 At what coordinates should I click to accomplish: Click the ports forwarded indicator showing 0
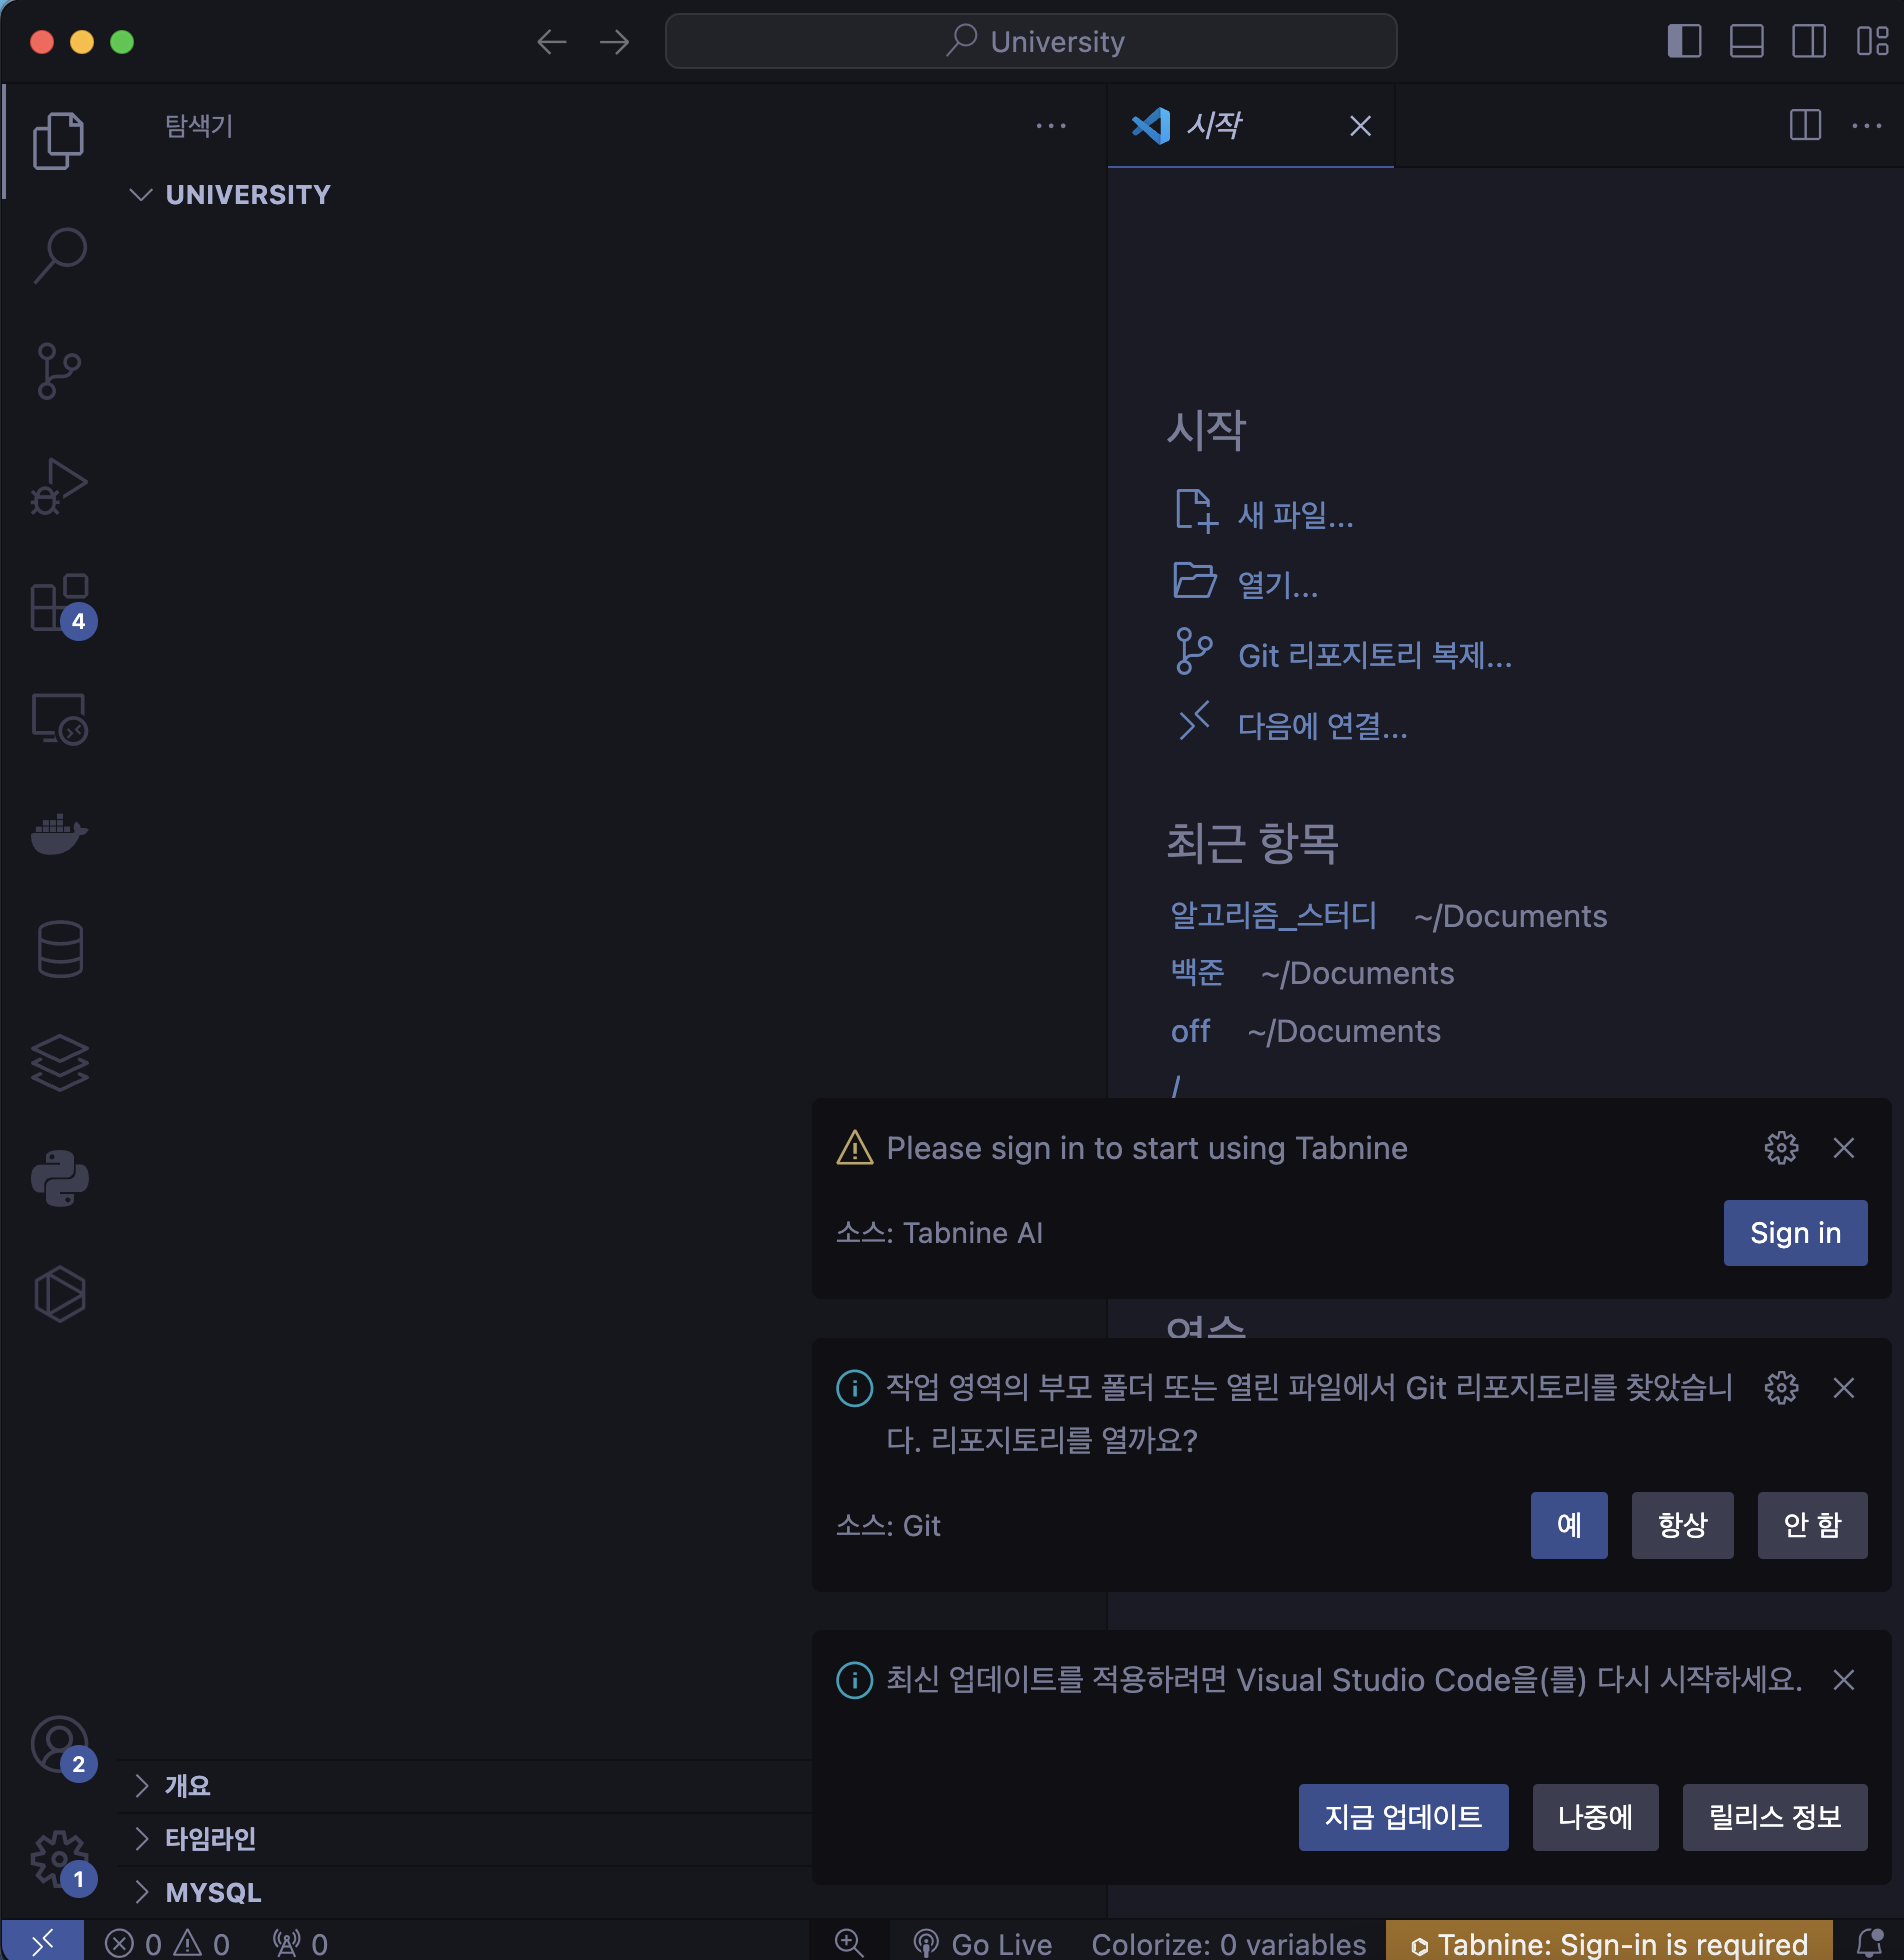point(300,1943)
